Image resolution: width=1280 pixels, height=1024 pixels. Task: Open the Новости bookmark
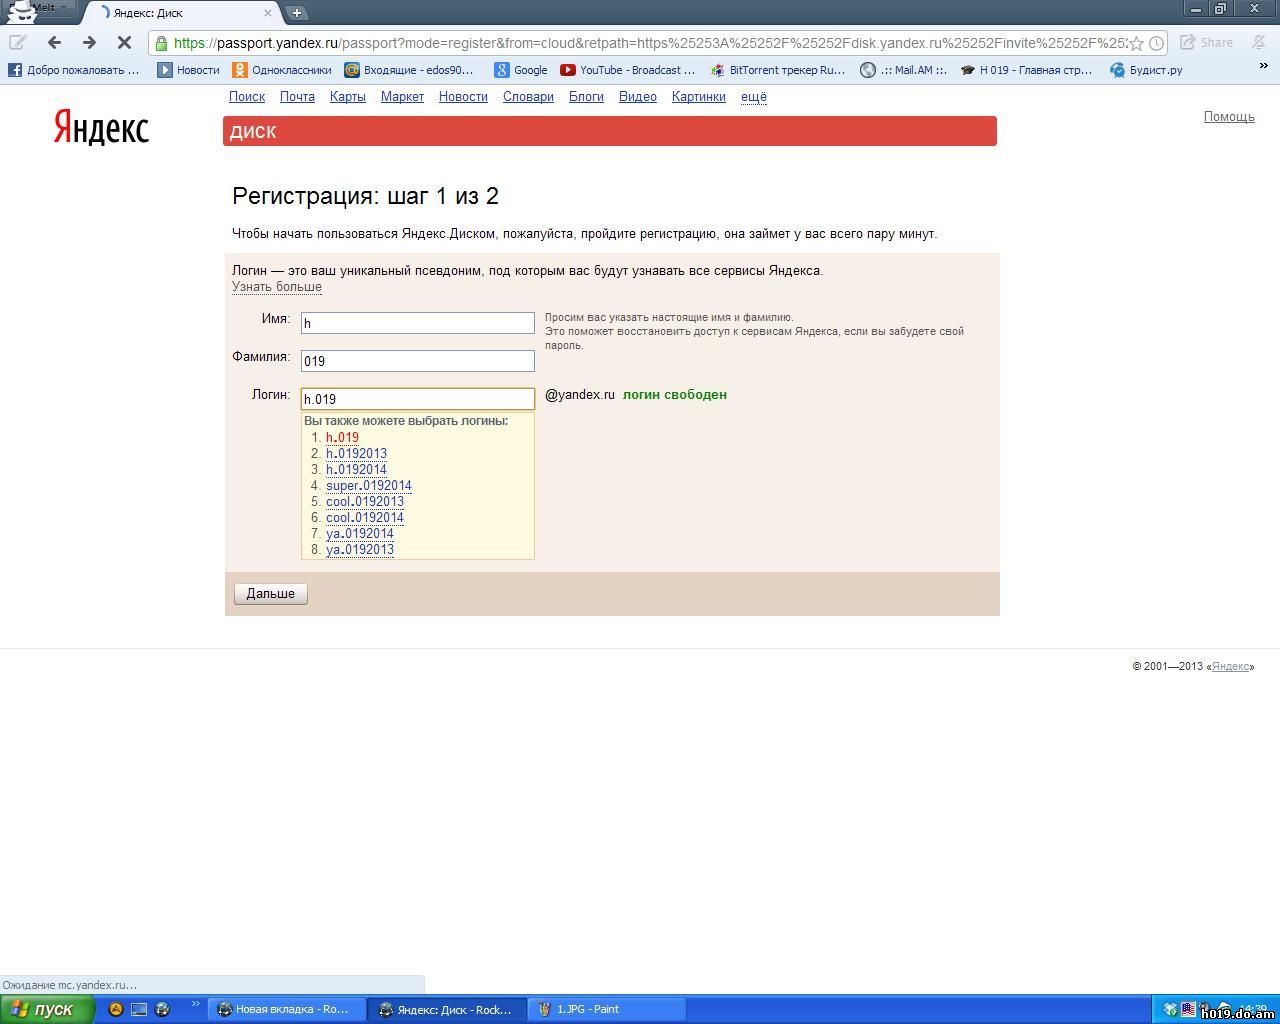[x=189, y=70]
